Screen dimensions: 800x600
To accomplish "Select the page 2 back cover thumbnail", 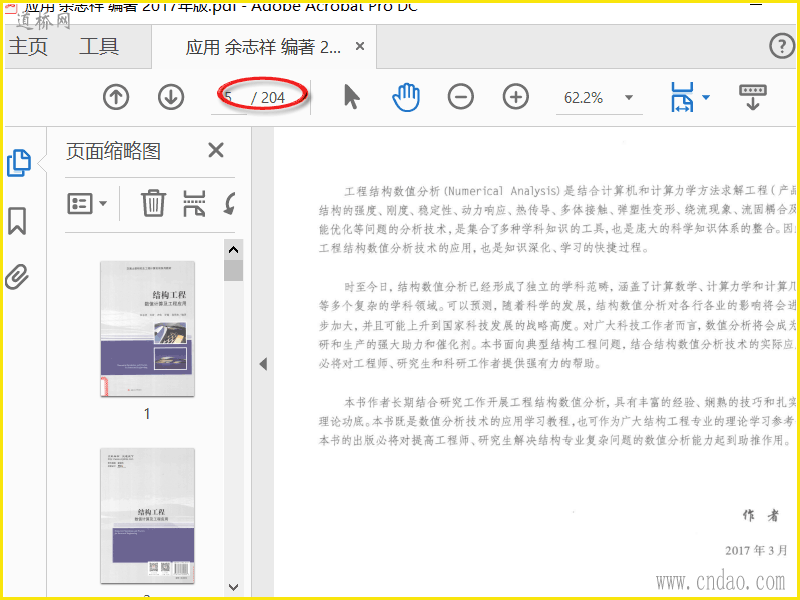I will pyautogui.click(x=147, y=516).
